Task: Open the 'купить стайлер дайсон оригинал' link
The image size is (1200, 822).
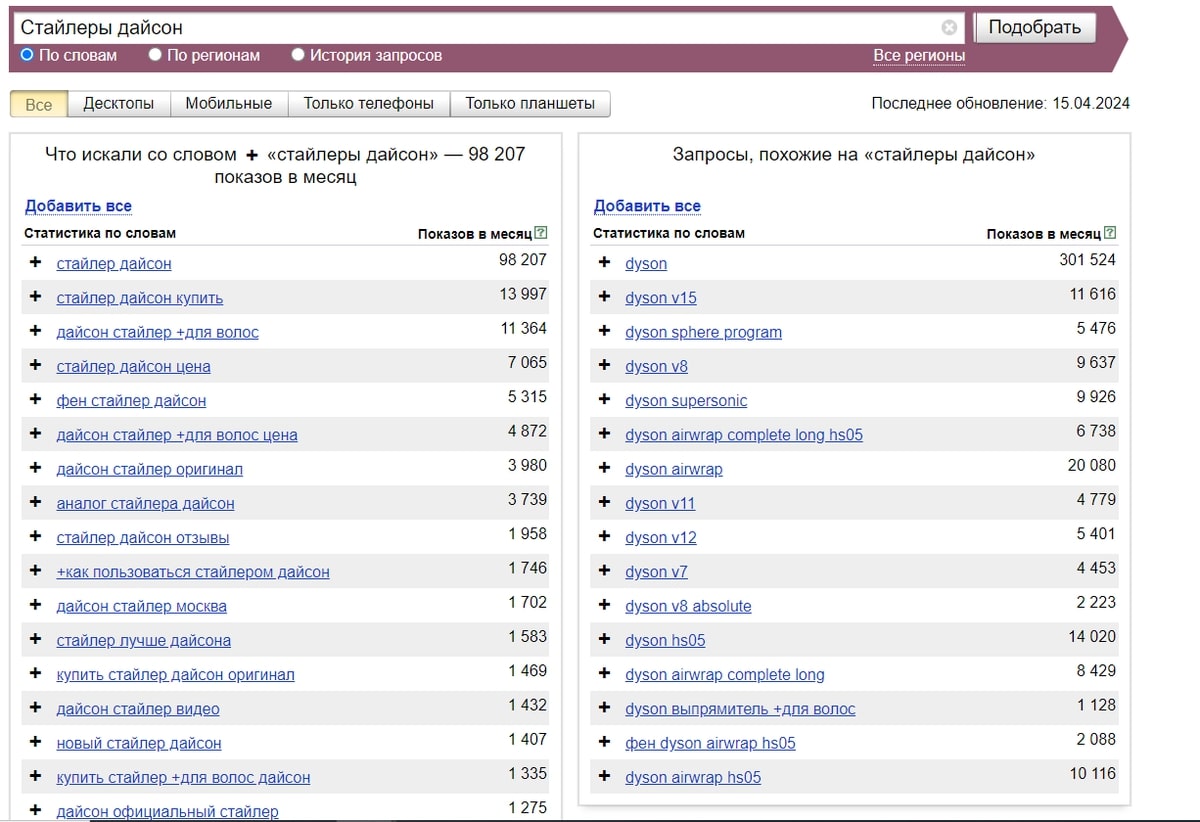Action: pos(176,675)
